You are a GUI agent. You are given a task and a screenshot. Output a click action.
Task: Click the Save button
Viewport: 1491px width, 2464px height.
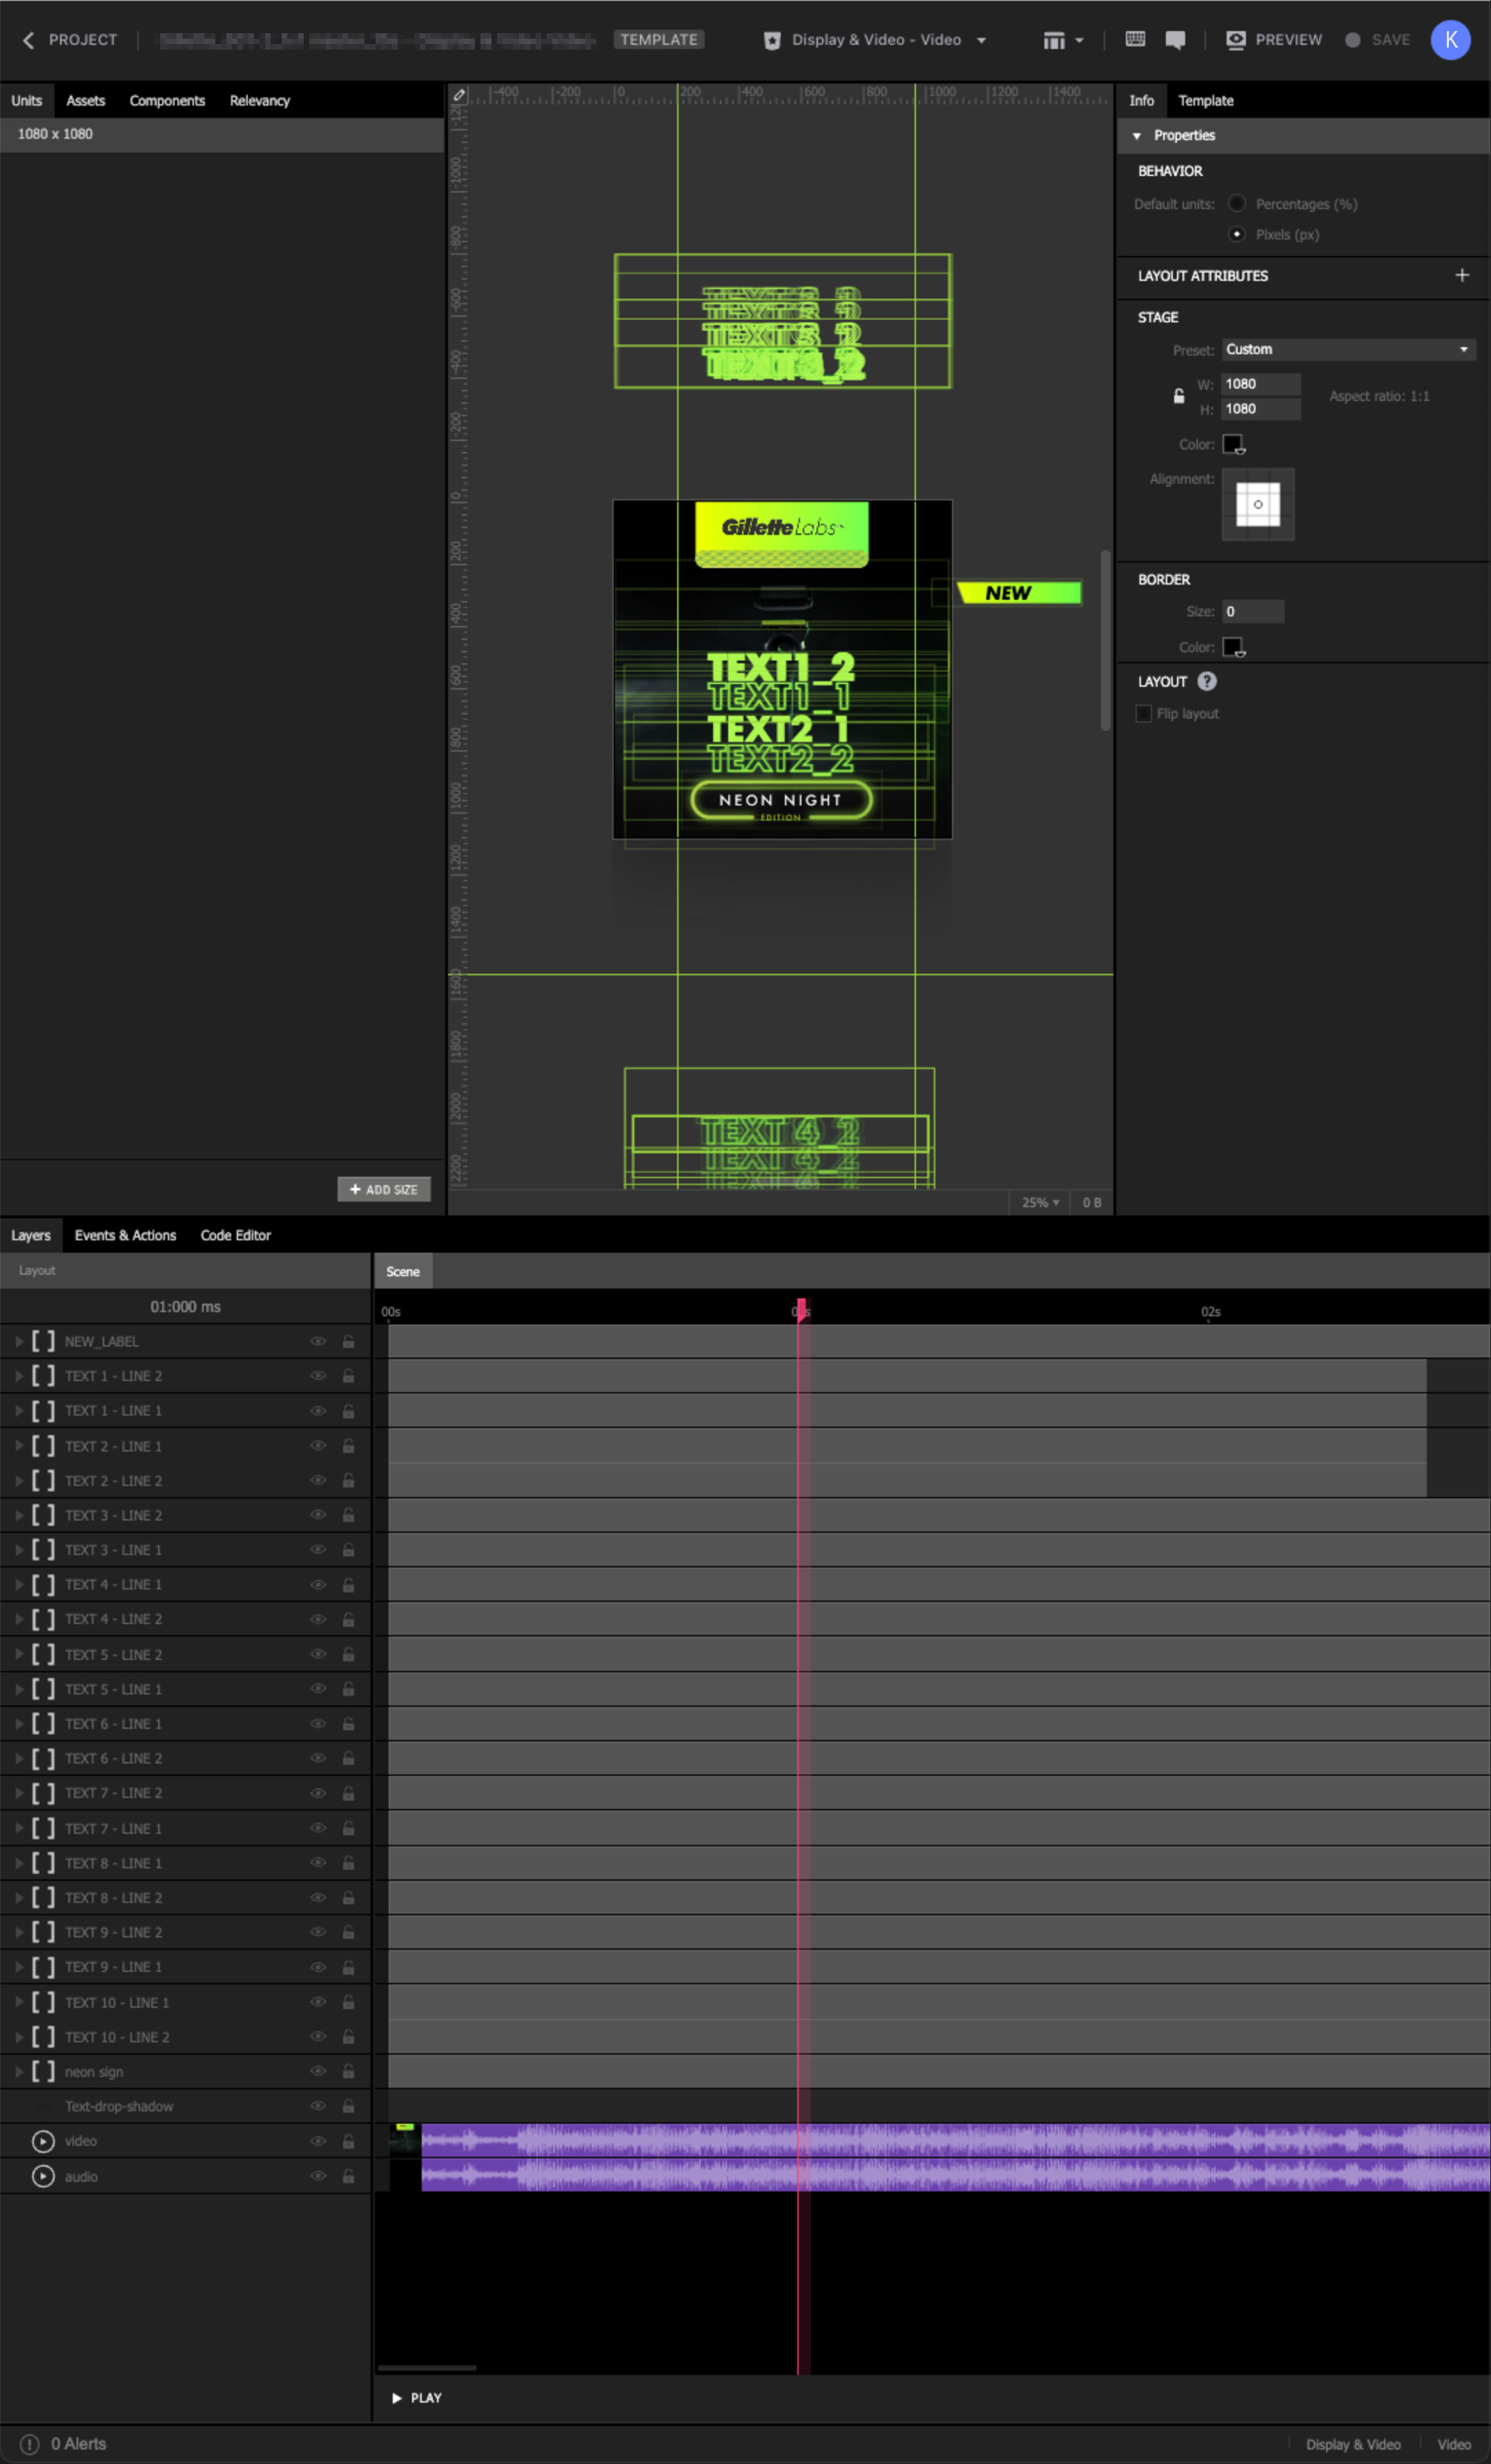tap(1377, 40)
